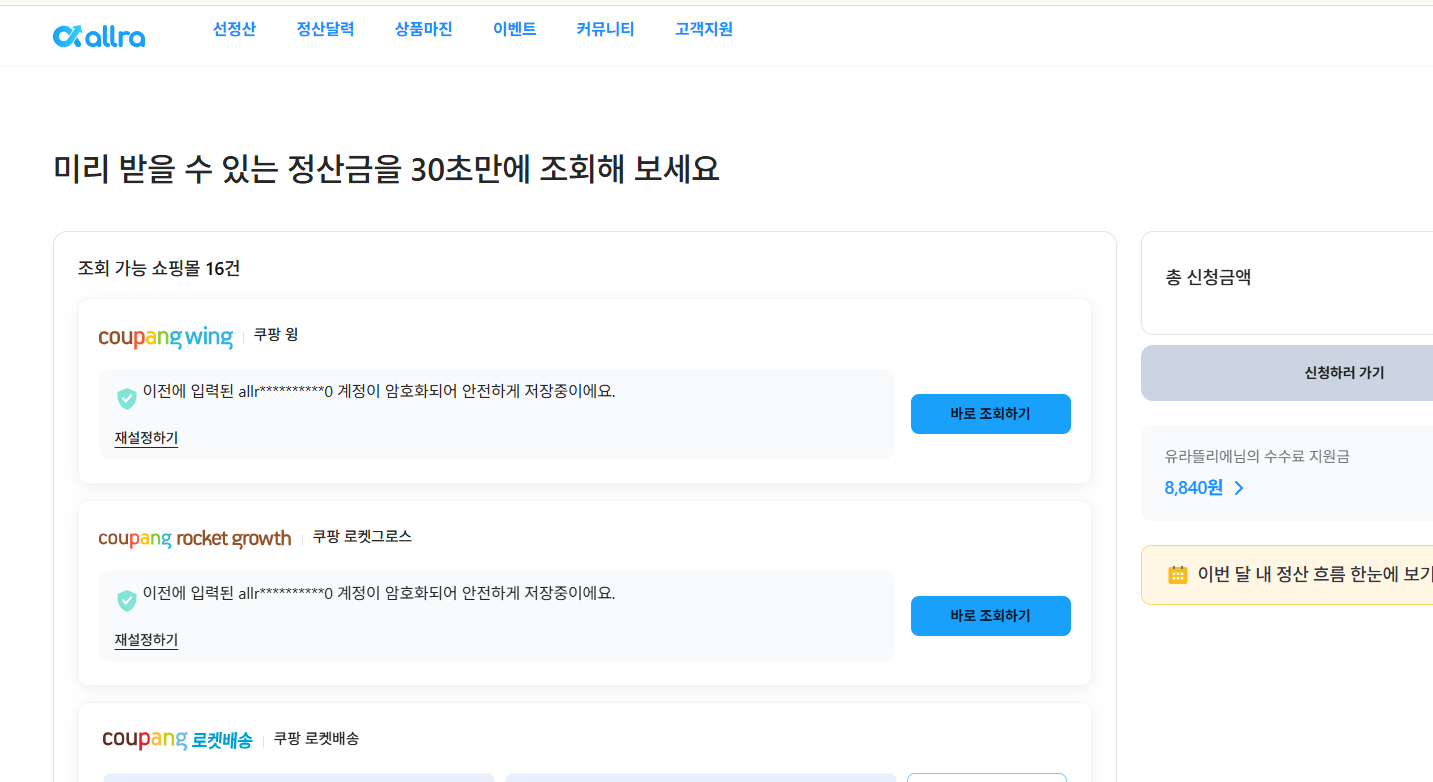Open the 선정산 menu

pos(234,30)
